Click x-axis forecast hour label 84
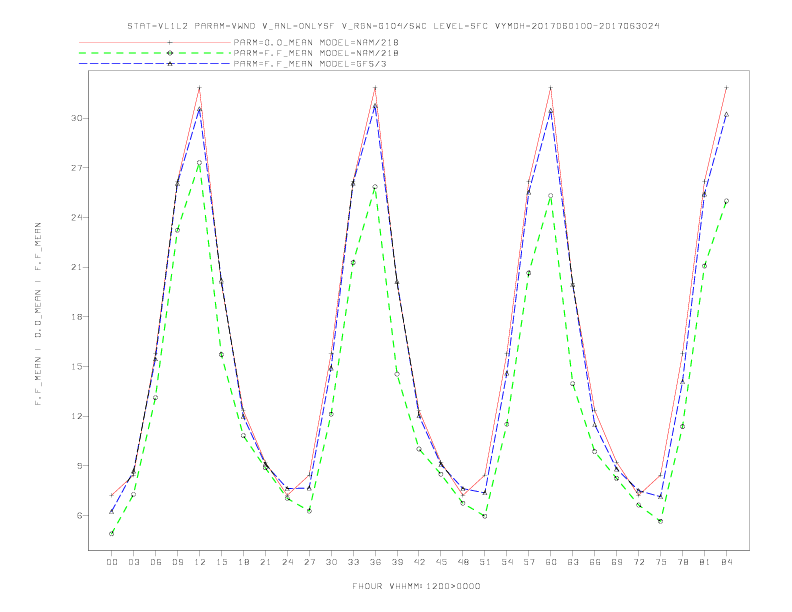Screen dimensions: 792x612 click(726, 562)
